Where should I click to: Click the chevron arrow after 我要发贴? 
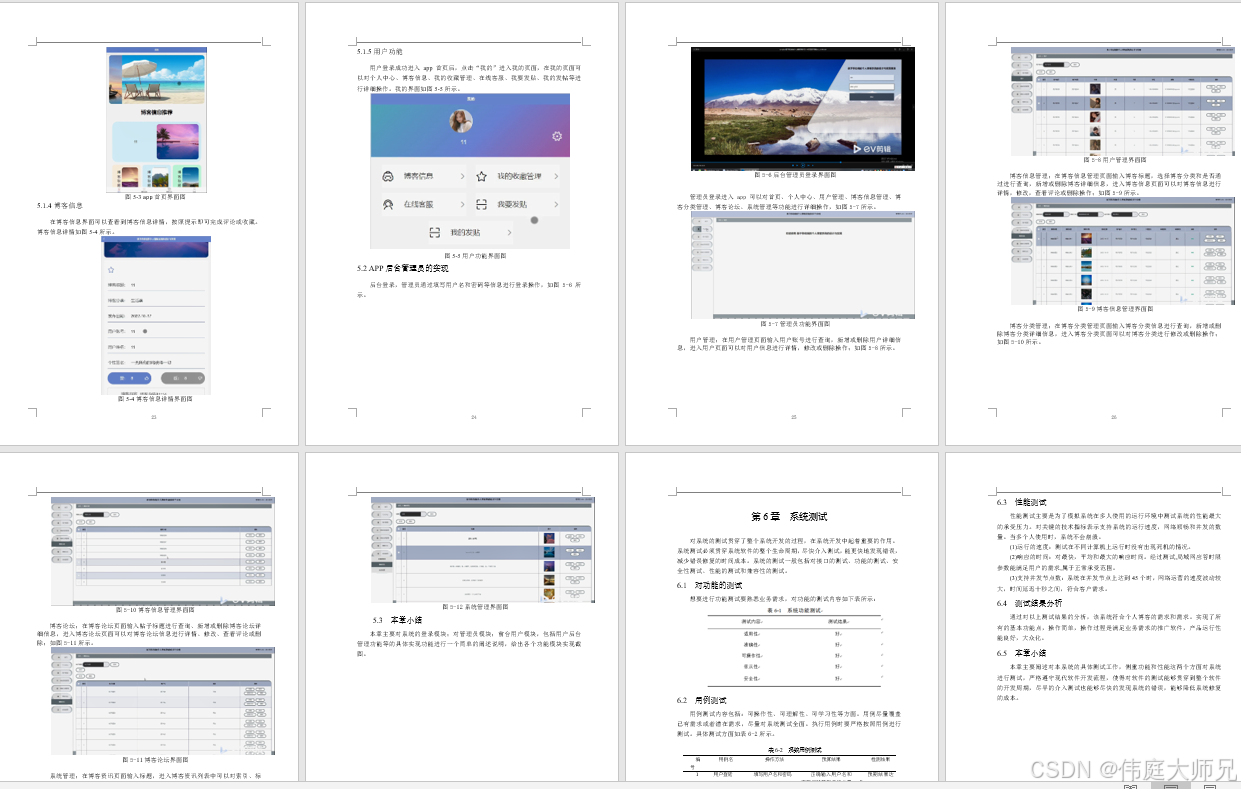pyautogui.click(x=556, y=204)
